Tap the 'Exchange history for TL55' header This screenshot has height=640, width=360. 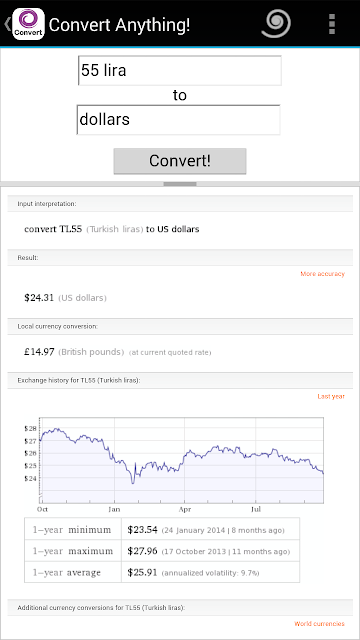coord(180,380)
